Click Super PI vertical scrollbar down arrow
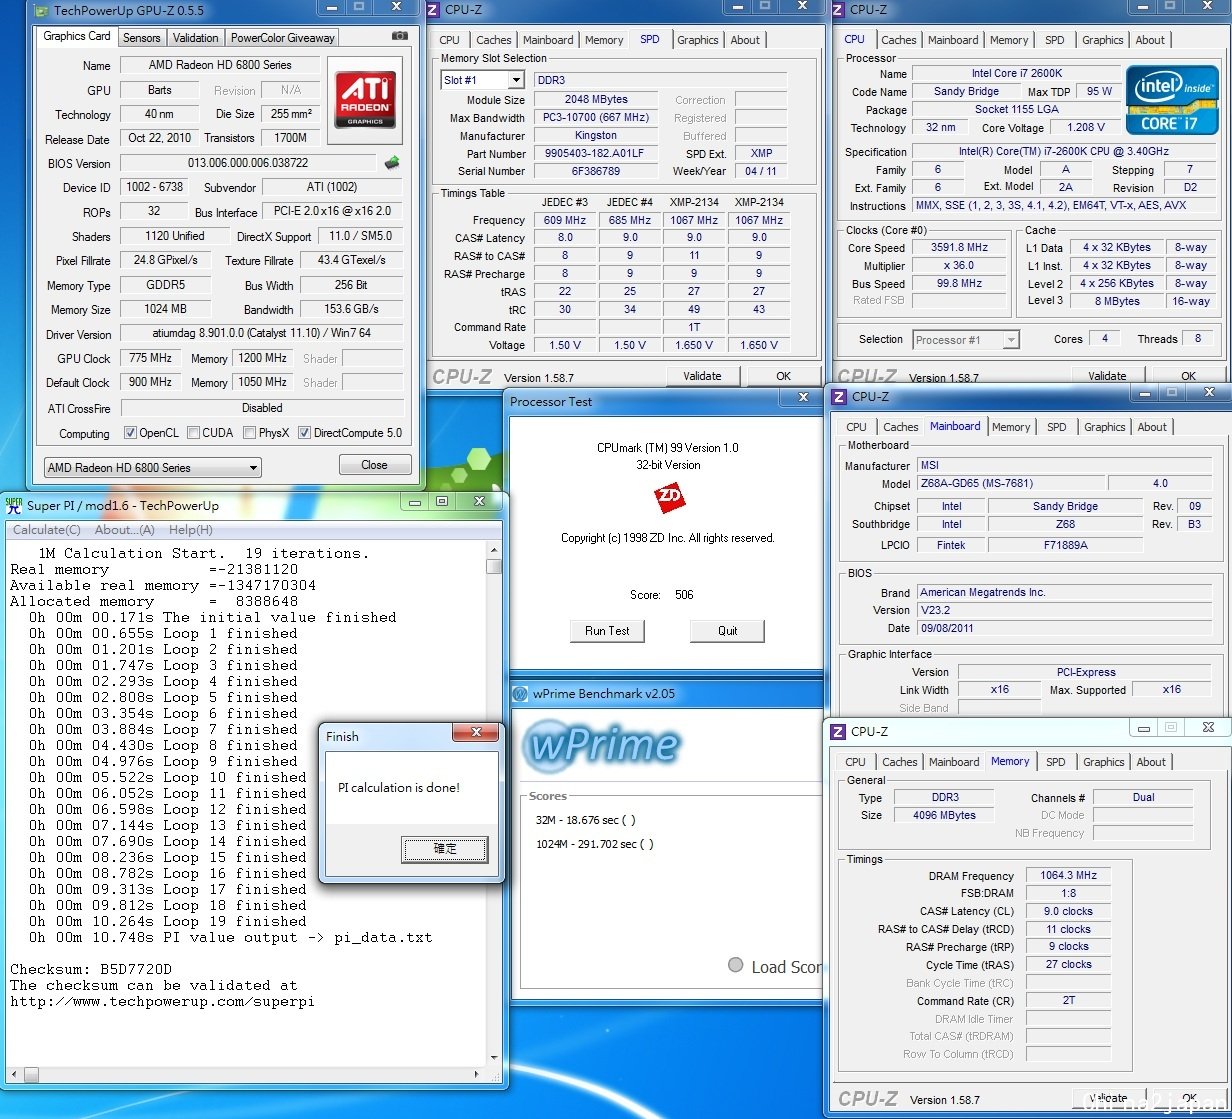The width and height of the screenshot is (1232, 1119). pyautogui.click(x=493, y=1057)
